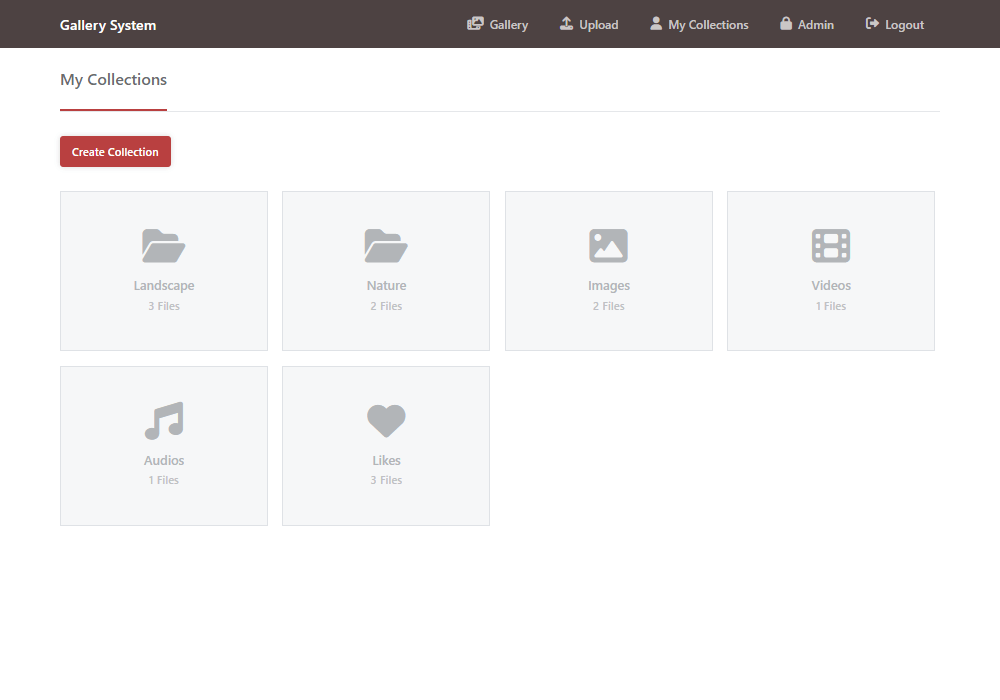The image size is (1000, 700).
Task: Click "2 Files" under Nature
Action: point(386,306)
